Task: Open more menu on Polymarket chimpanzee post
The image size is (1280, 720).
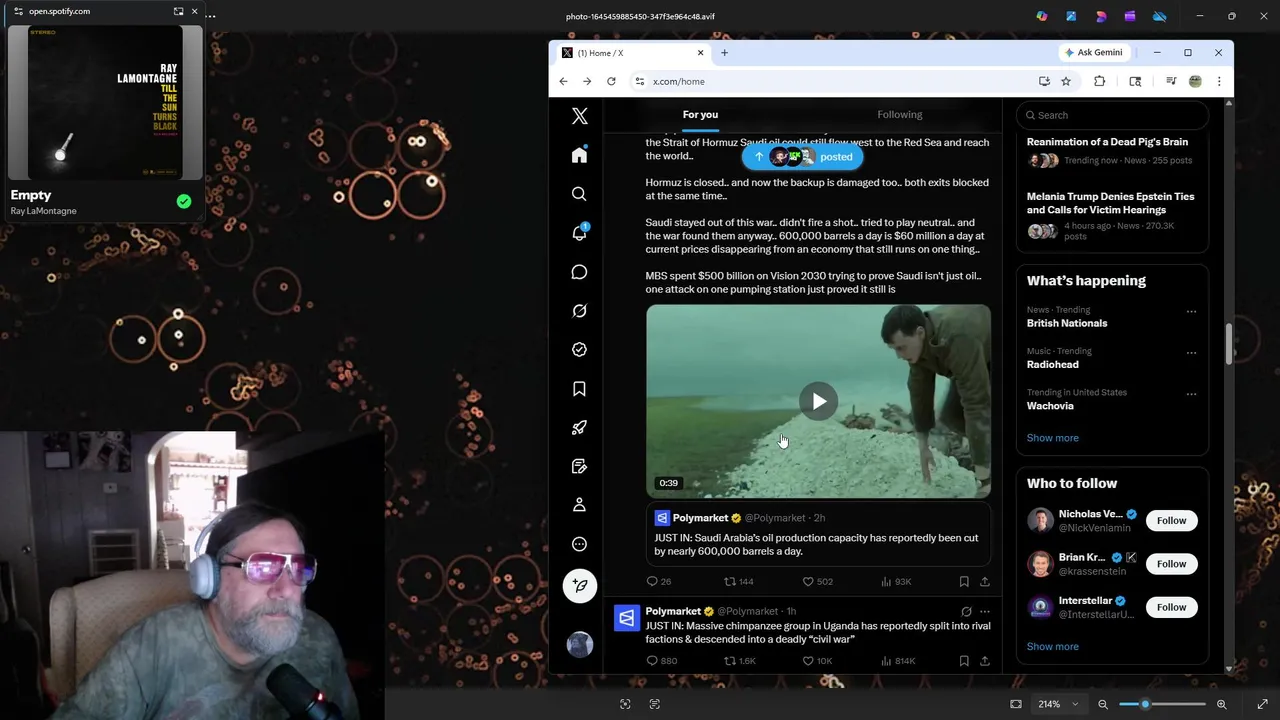Action: tap(985, 611)
